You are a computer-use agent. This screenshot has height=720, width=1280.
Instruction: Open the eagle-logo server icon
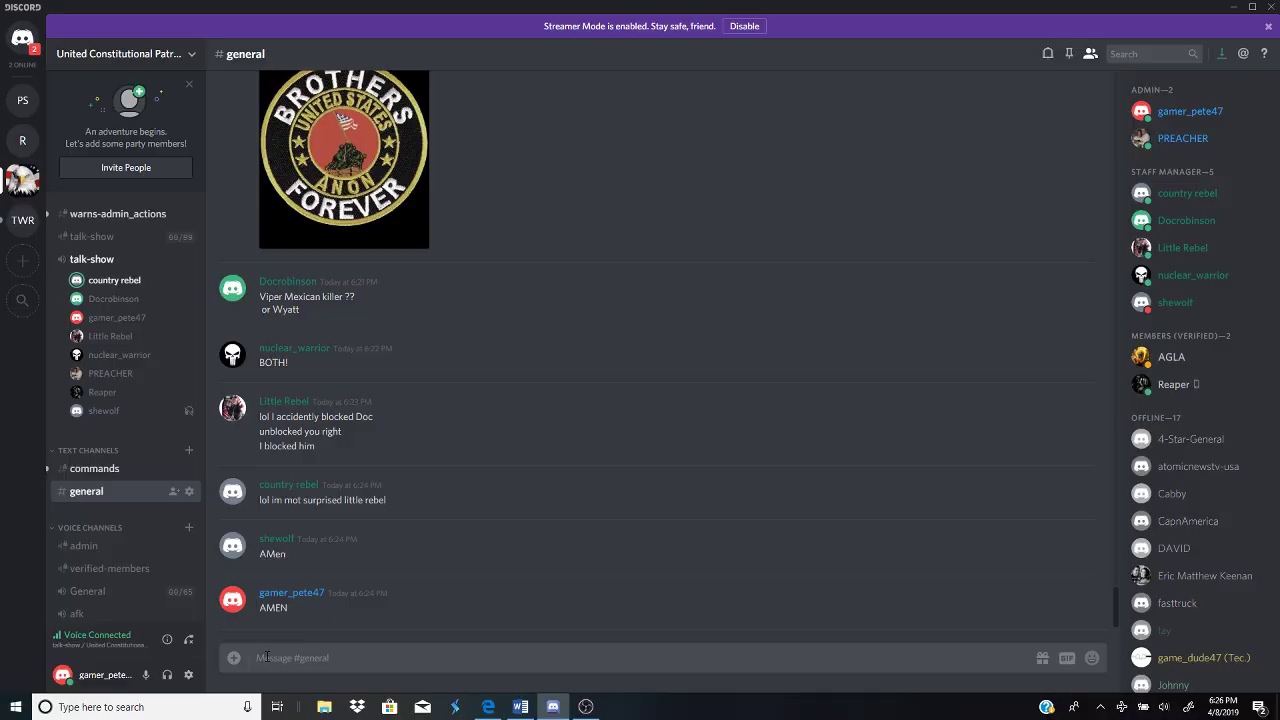point(22,180)
